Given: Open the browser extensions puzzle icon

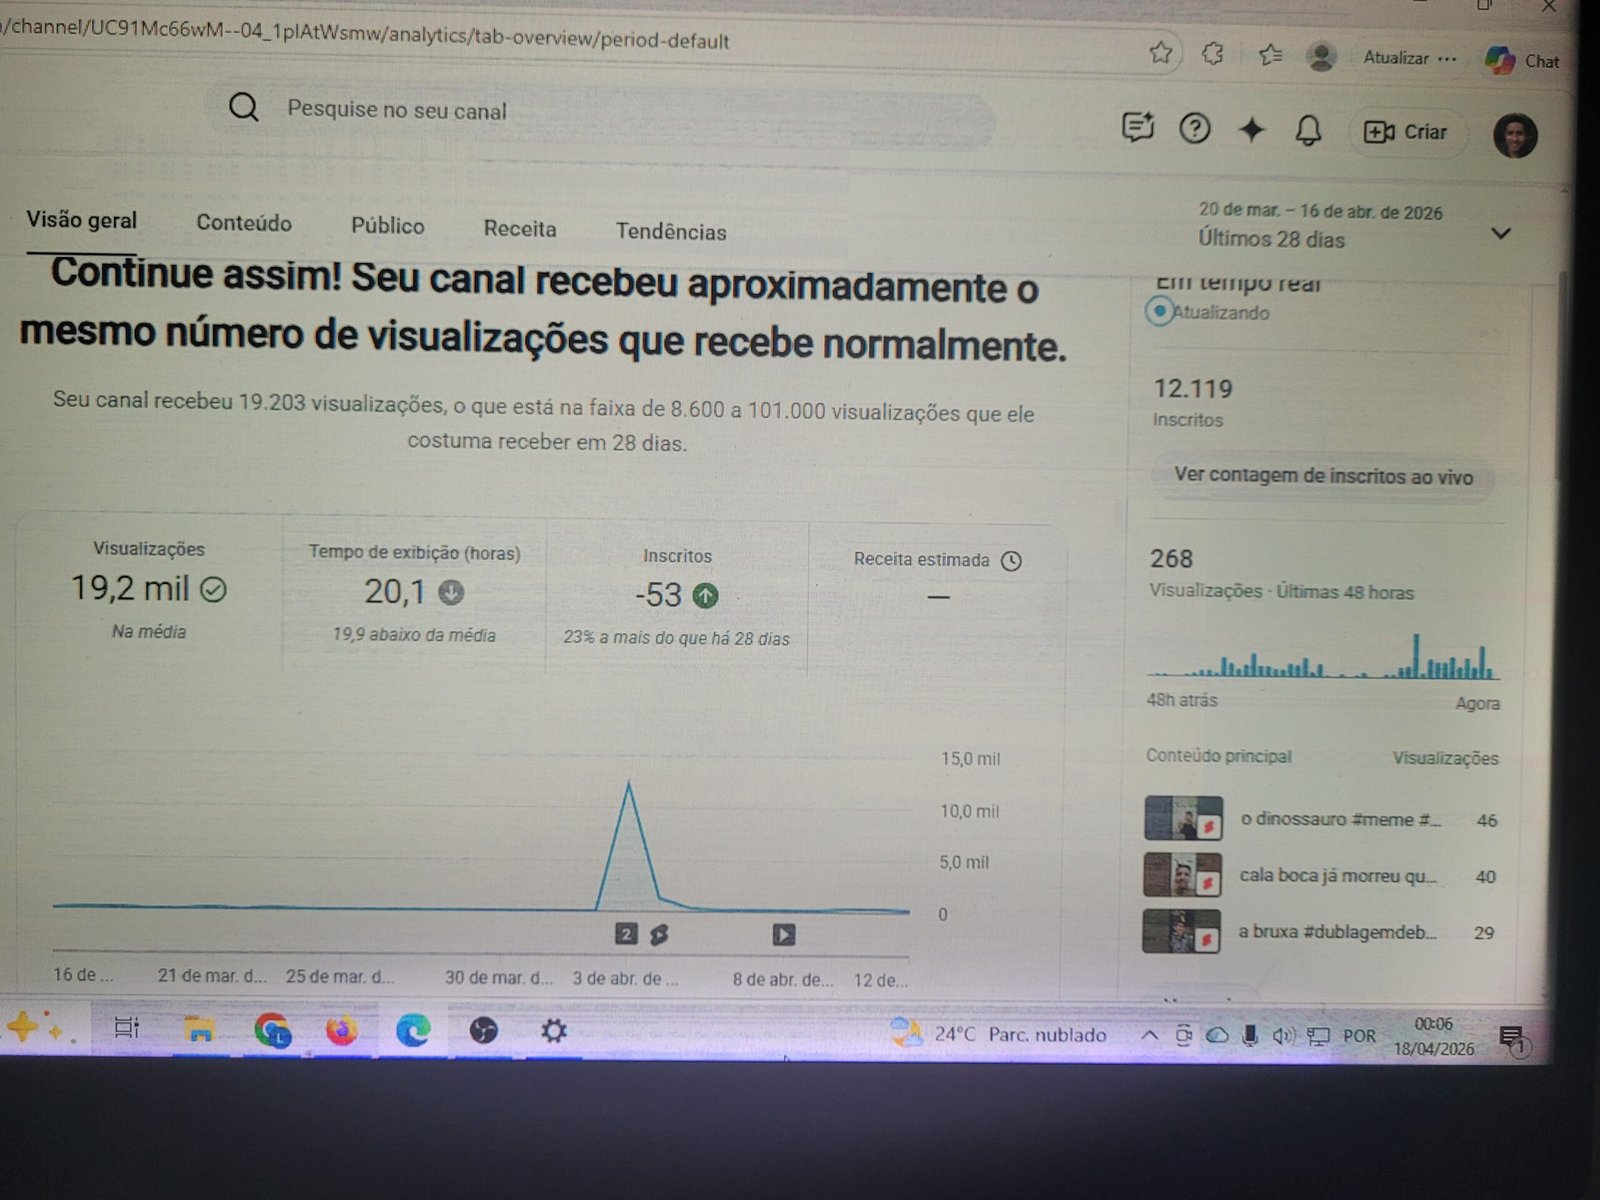Looking at the screenshot, I should pyautogui.click(x=1213, y=53).
